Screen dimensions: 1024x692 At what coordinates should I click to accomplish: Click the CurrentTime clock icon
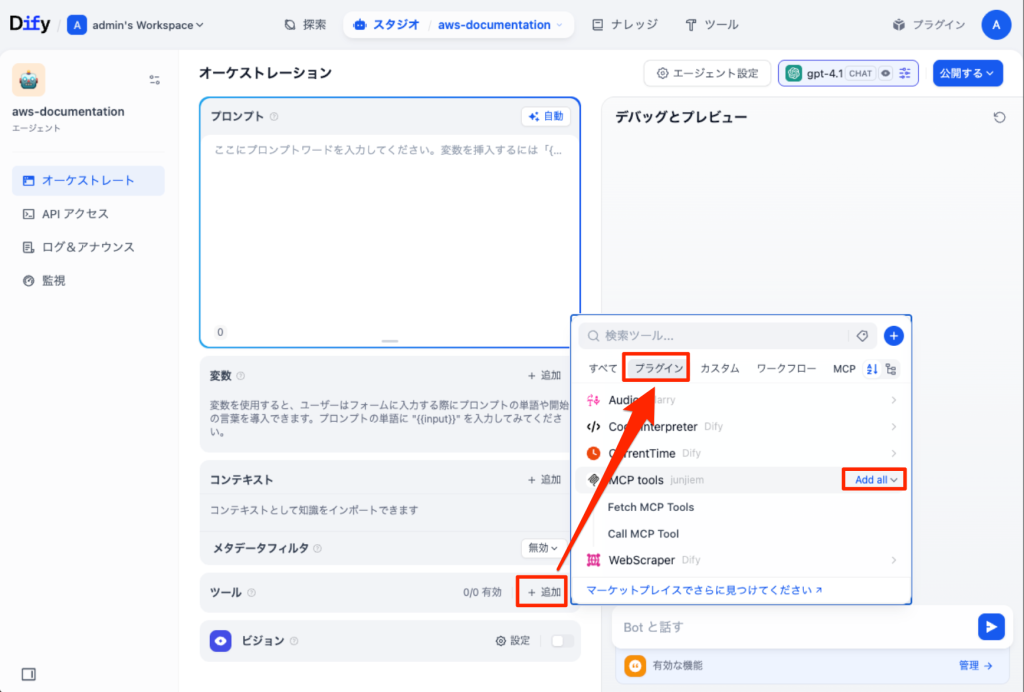(x=593, y=453)
